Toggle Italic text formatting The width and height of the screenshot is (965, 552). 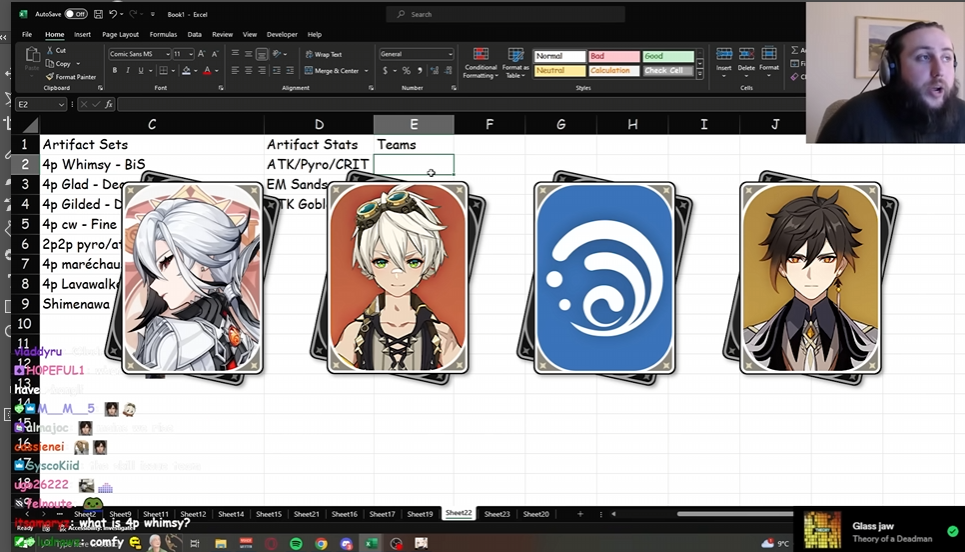click(x=127, y=71)
